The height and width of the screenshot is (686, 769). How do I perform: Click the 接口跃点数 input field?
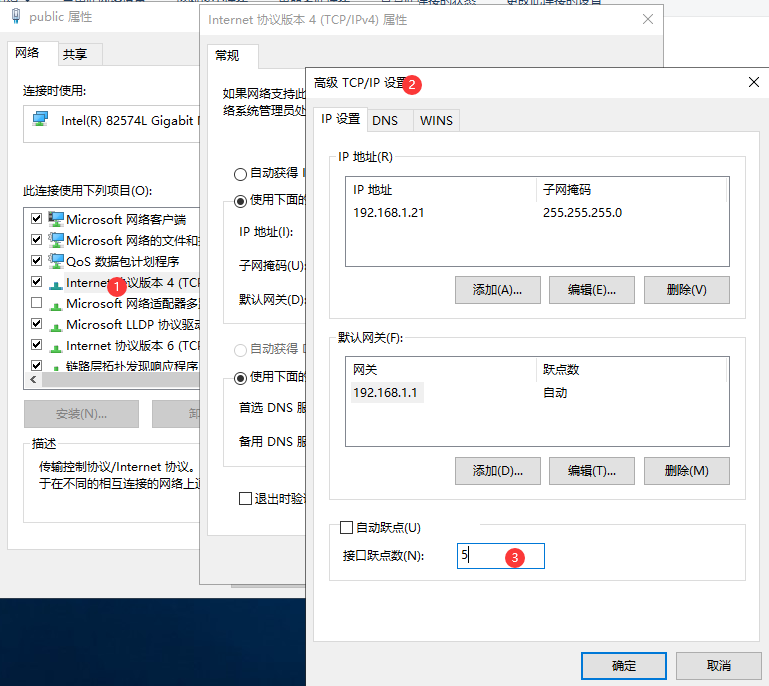[x=500, y=556]
